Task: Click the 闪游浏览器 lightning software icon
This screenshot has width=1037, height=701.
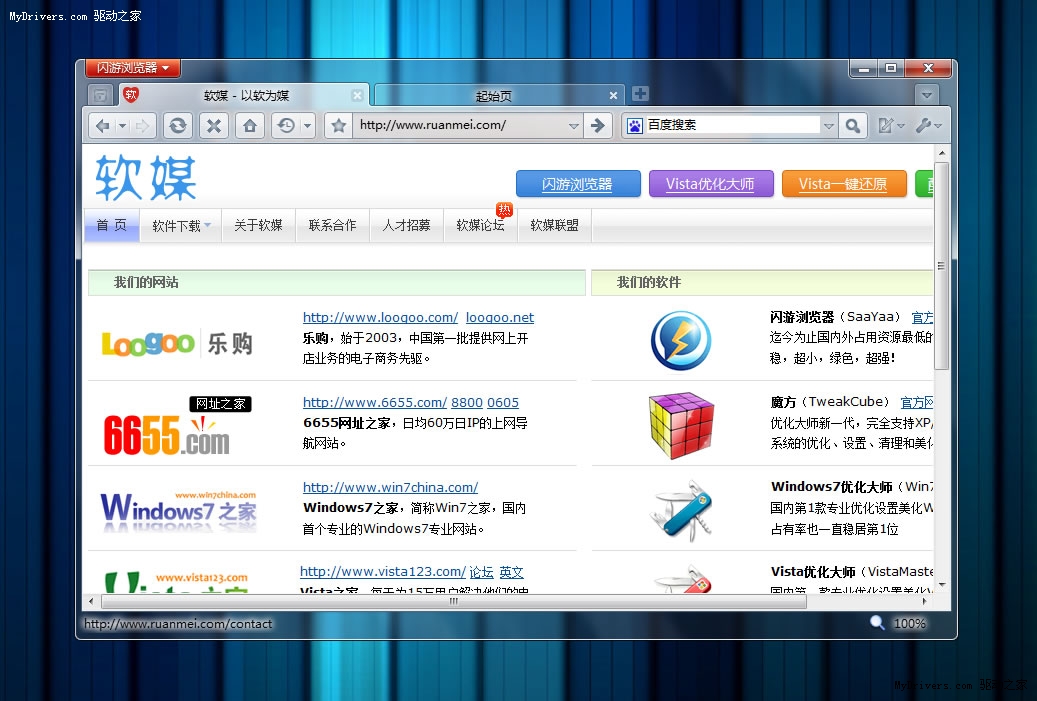Action: click(x=681, y=341)
